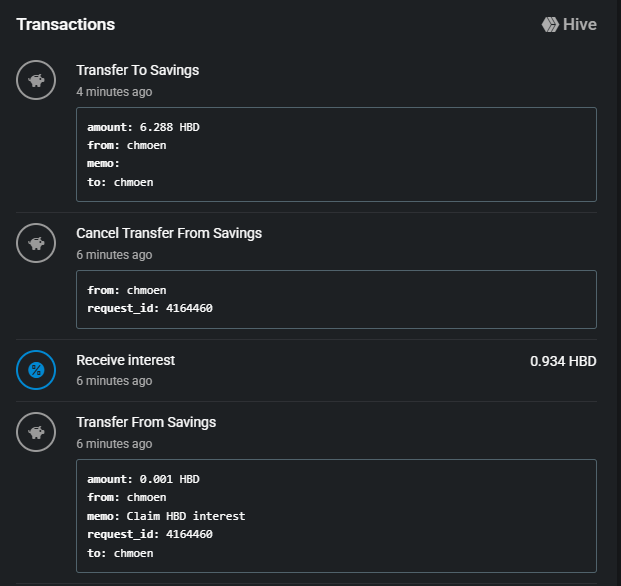Screen dimensions: 621x586
Task: Click the 0.934 HBD interest amount
Action: [563, 361]
